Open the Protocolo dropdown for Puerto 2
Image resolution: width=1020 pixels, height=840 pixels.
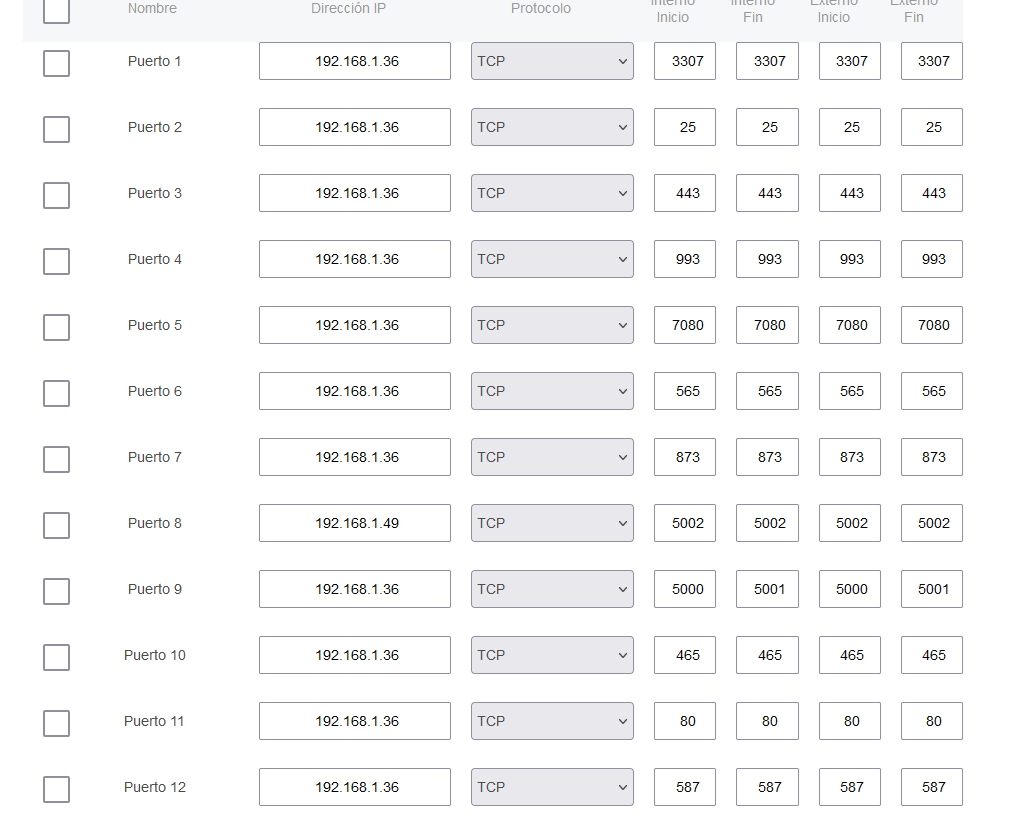pyautogui.click(x=552, y=127)
